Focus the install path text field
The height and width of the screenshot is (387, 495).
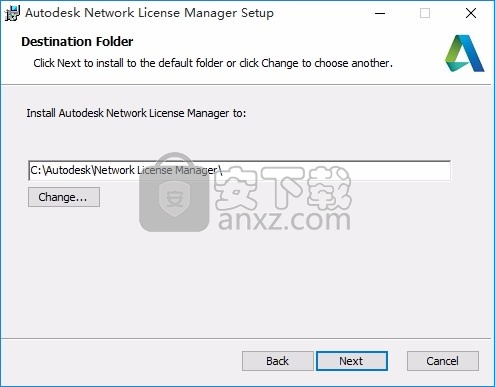point(239,170)
